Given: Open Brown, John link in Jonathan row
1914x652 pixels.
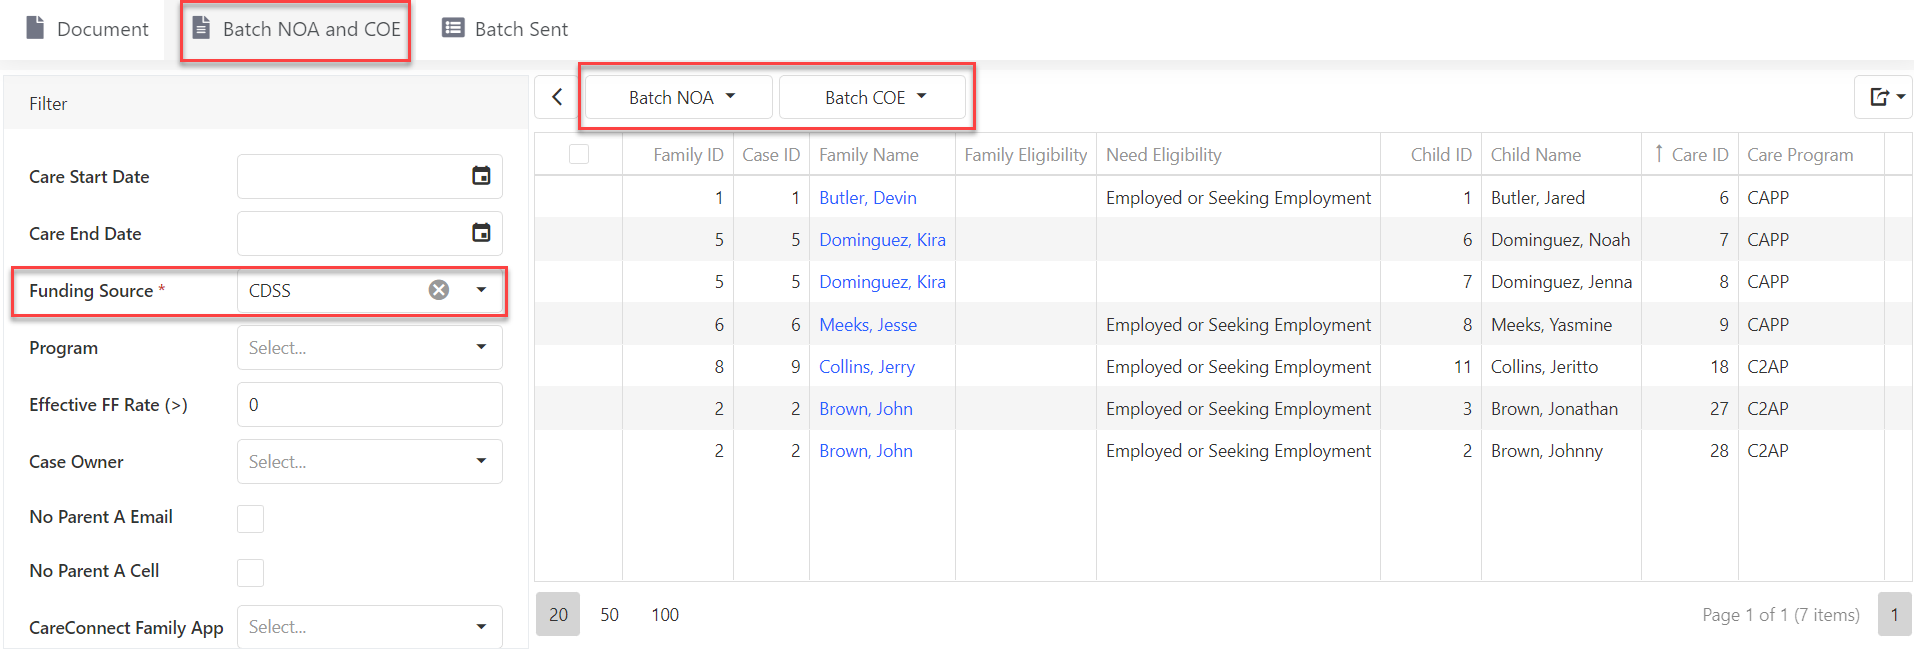Looking at the screenshot, I should coord(866,409).
